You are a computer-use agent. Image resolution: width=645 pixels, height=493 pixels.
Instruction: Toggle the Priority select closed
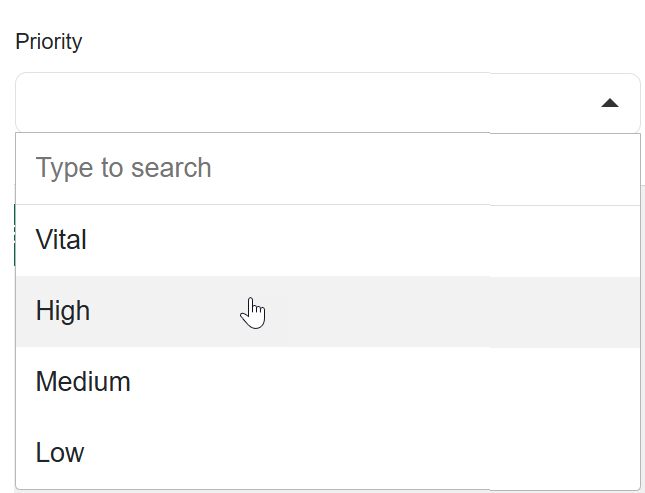tap(610, 103)
